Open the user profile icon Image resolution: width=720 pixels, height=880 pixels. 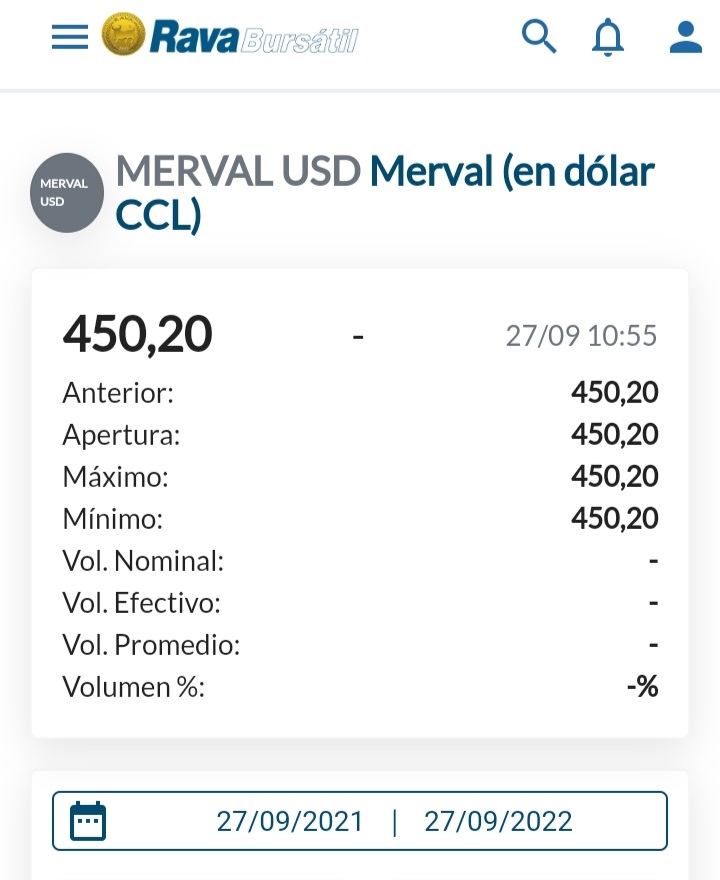686,38
